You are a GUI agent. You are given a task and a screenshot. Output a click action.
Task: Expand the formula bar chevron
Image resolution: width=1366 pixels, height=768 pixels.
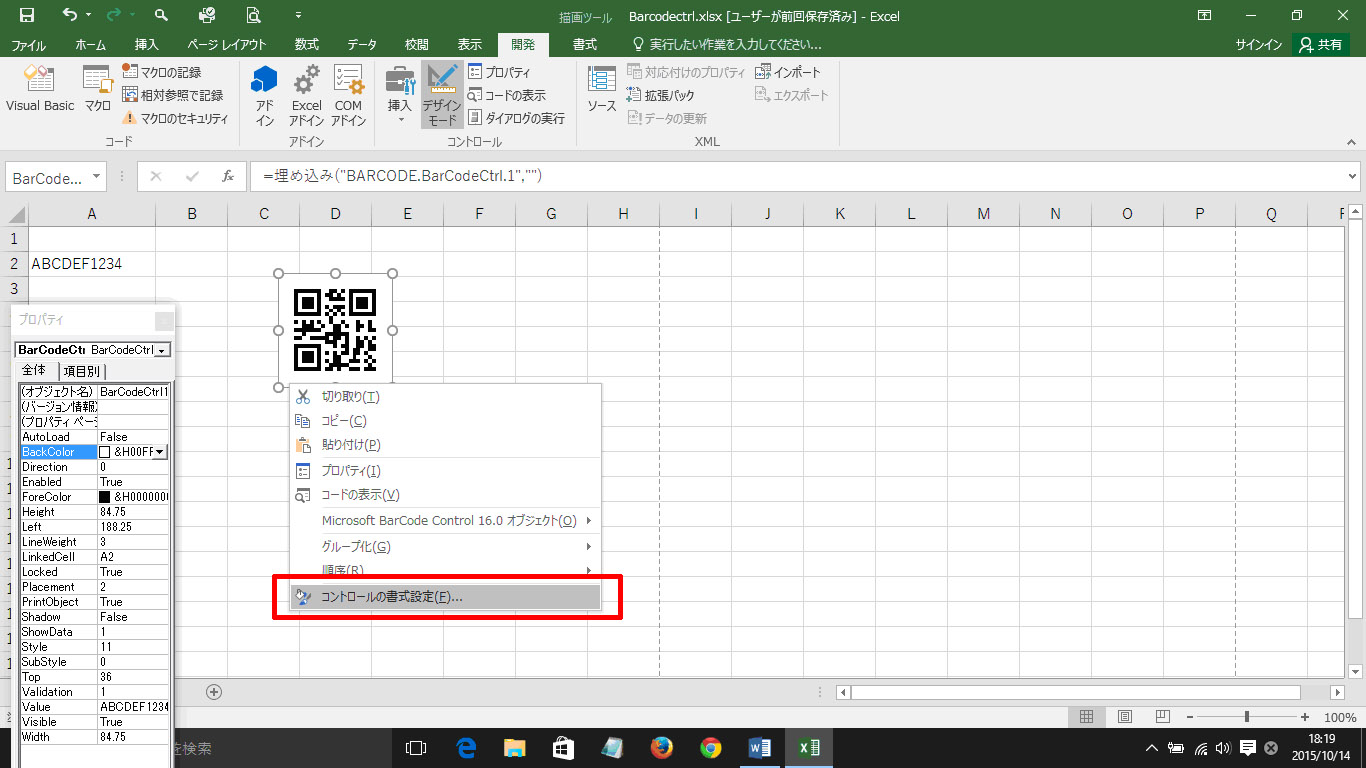click(1353, 177)
